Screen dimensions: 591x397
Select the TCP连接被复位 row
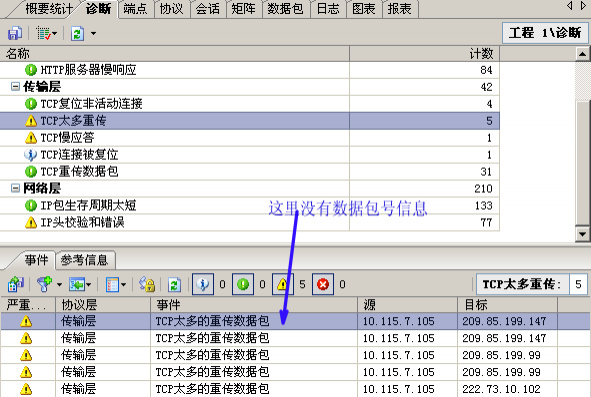(x=250, y=155)
